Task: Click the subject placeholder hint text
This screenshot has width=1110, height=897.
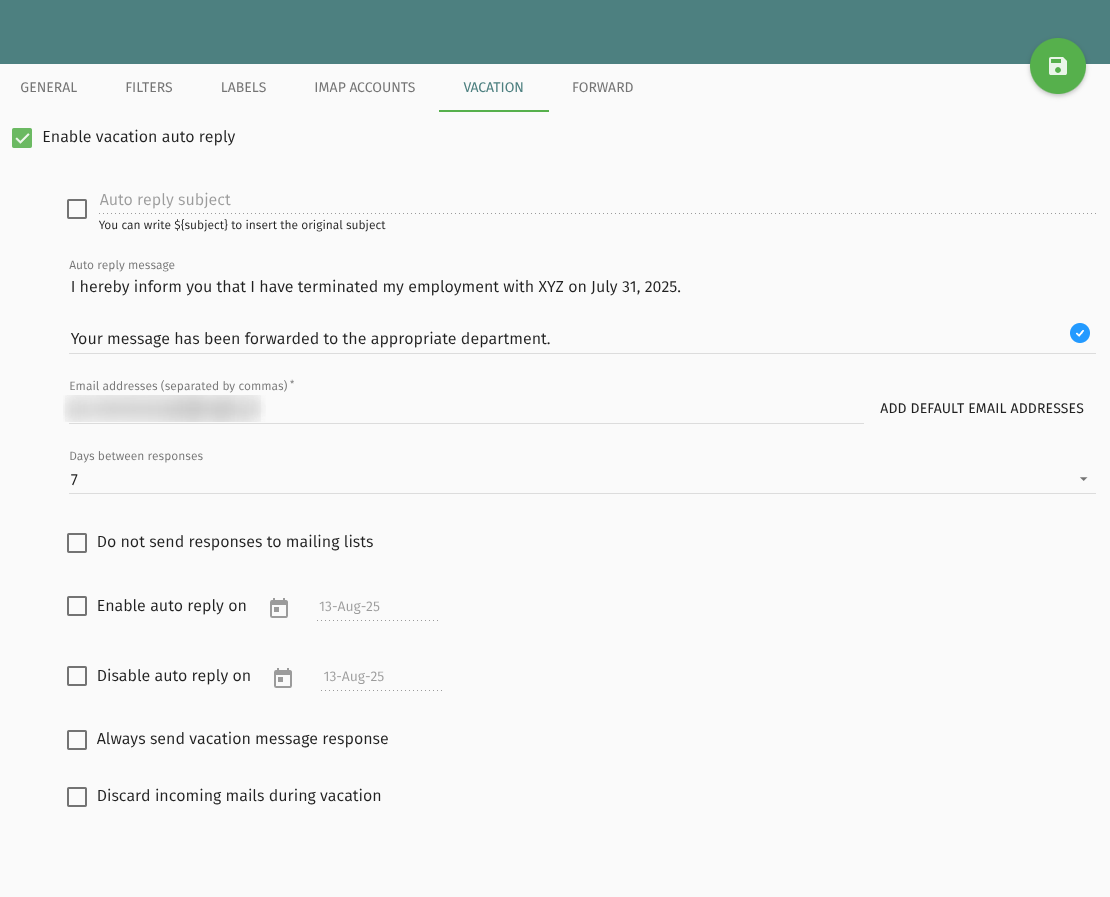Action: [x=242, y=225]
